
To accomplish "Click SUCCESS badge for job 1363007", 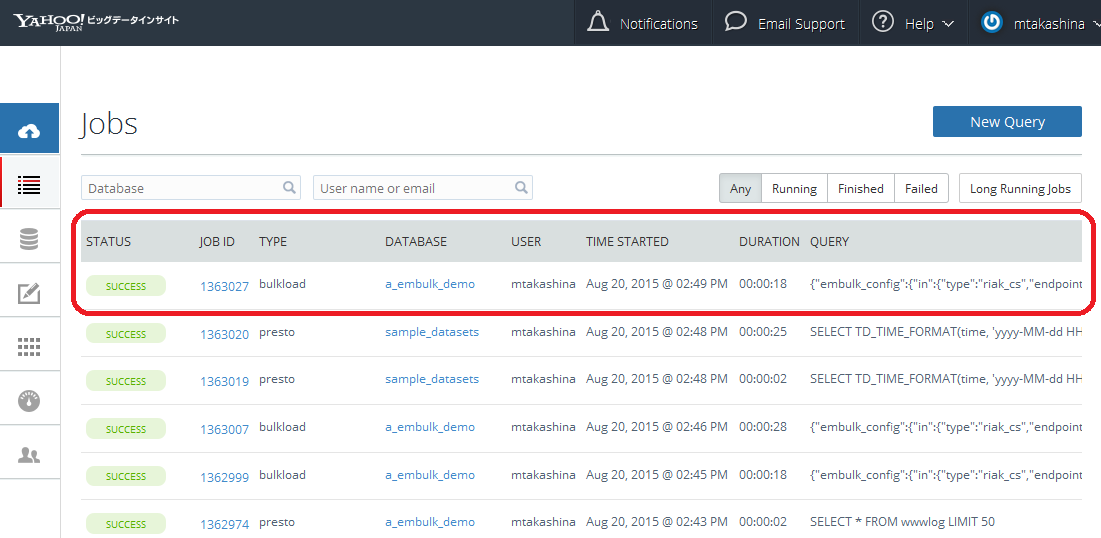I will tap(126, 429).
